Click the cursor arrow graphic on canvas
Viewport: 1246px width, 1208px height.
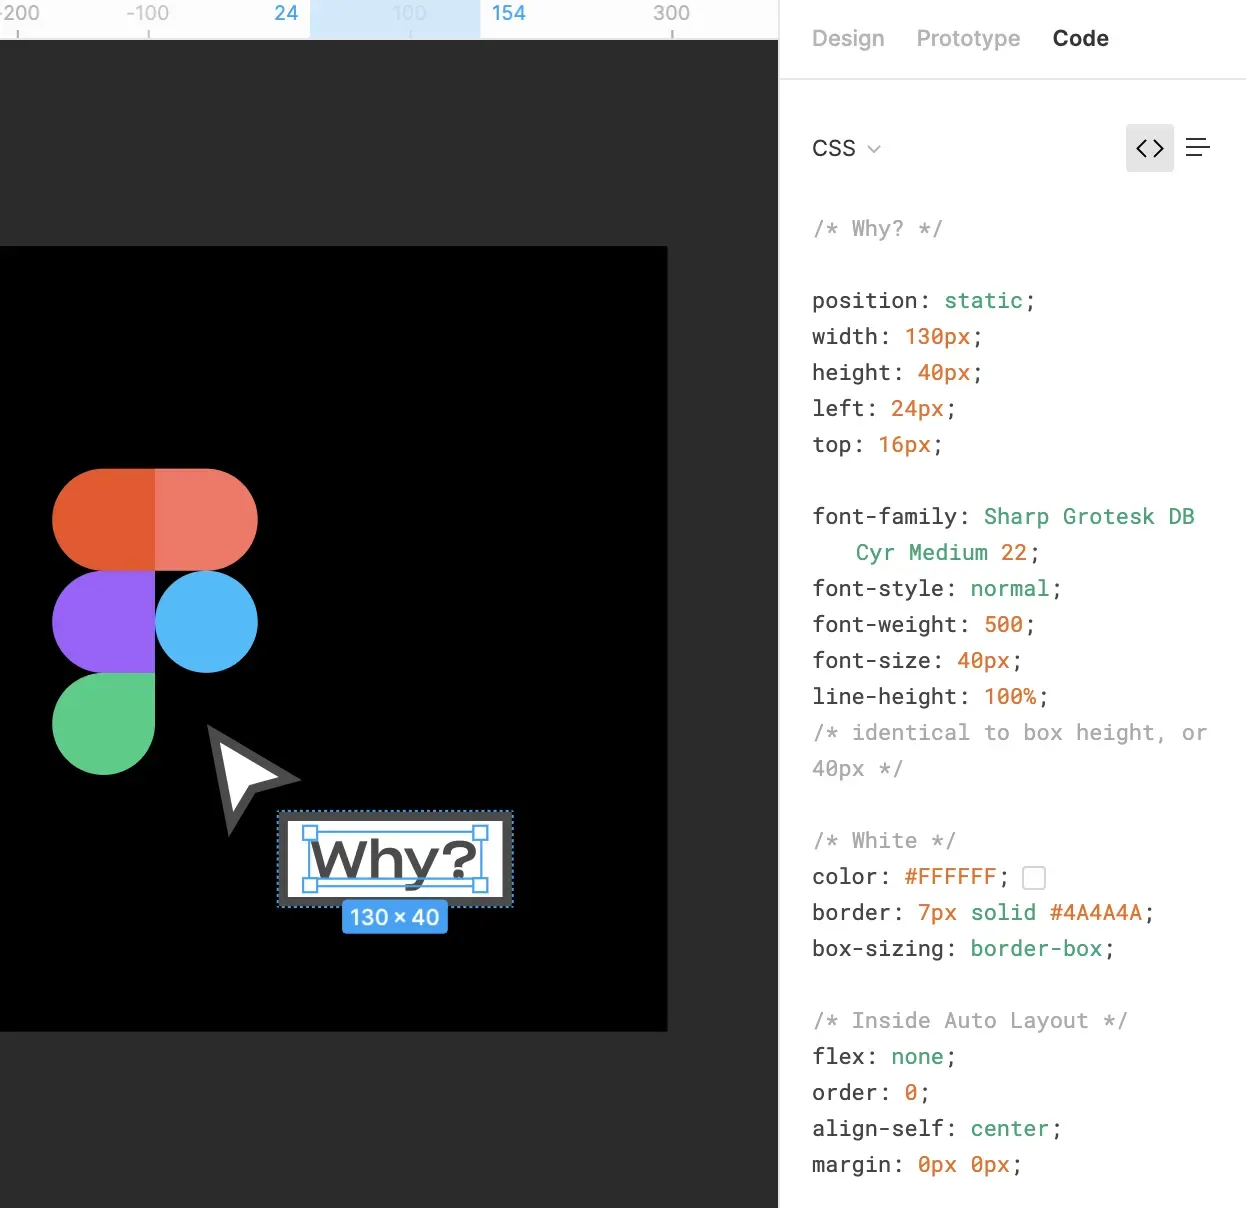click(246, 776)
